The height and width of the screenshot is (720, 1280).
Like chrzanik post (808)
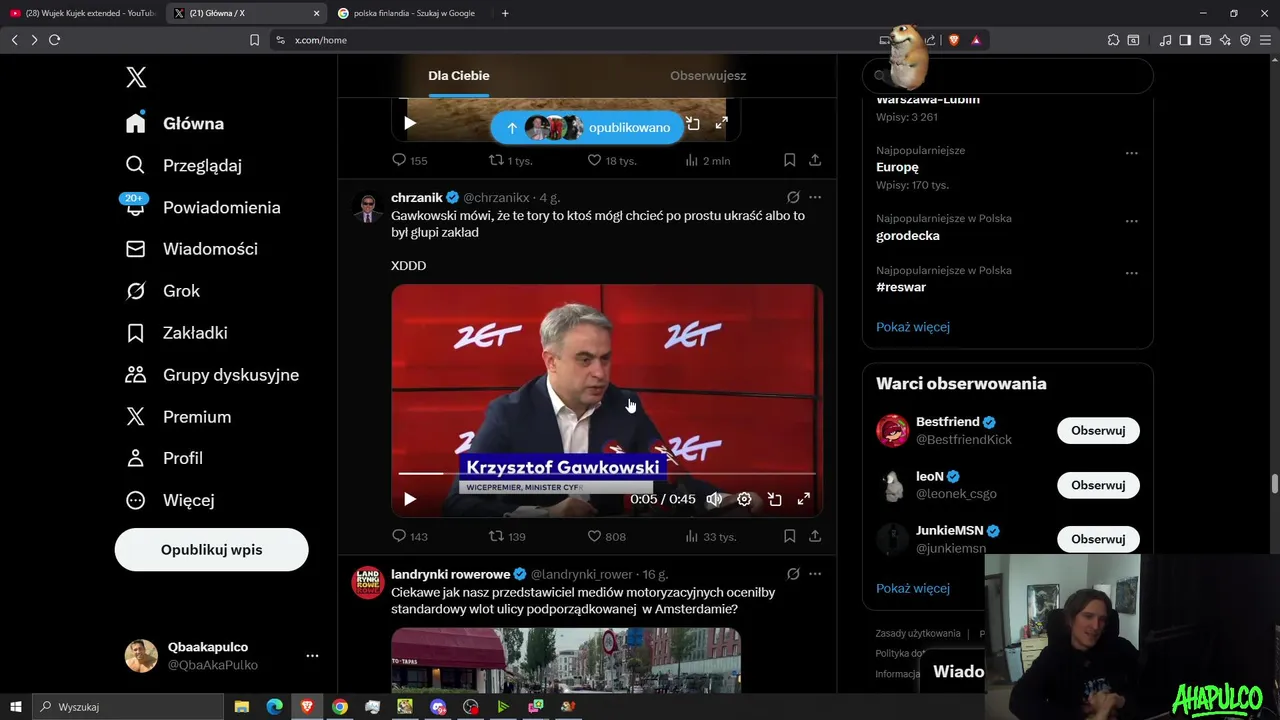point(606,536)
